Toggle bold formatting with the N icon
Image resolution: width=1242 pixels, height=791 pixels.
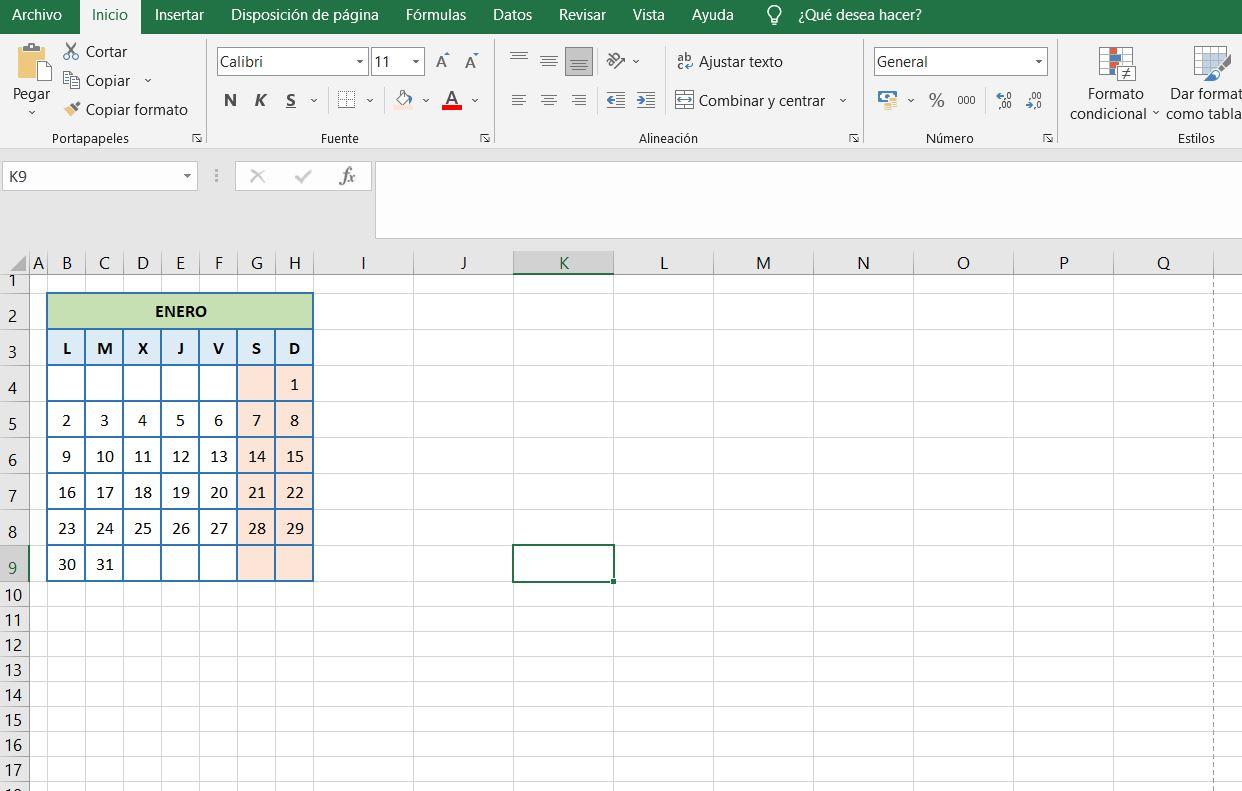pos(229,100)
